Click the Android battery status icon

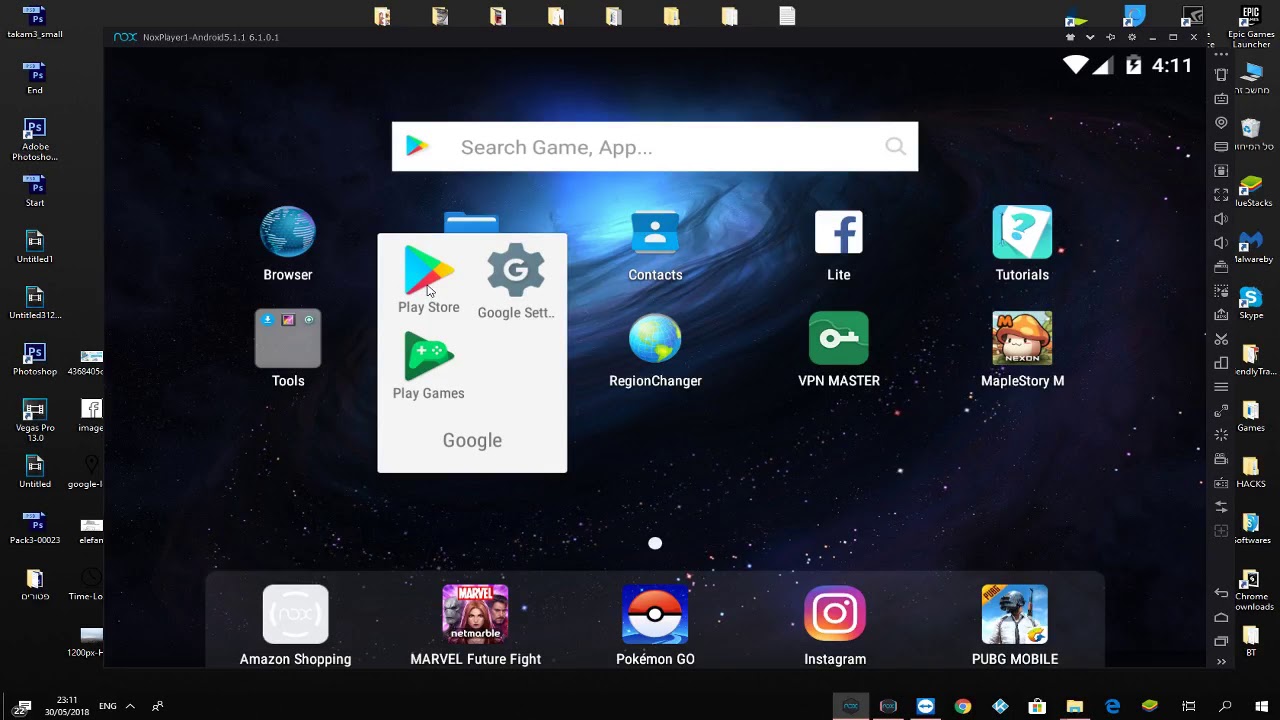pos(1134,66)
